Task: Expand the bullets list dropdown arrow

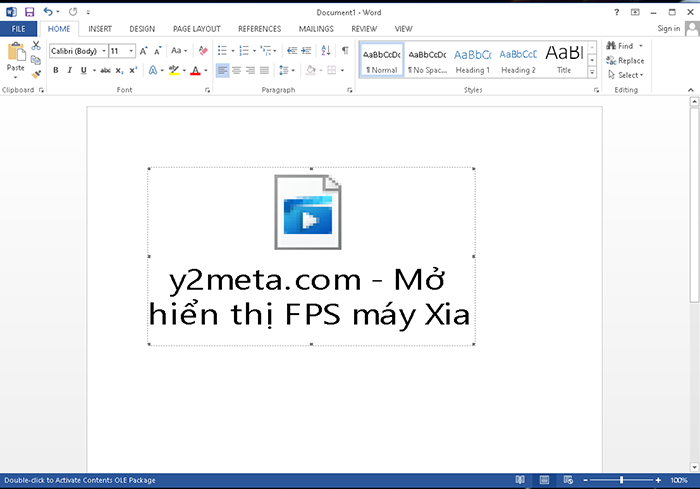Action: point(233,51)
